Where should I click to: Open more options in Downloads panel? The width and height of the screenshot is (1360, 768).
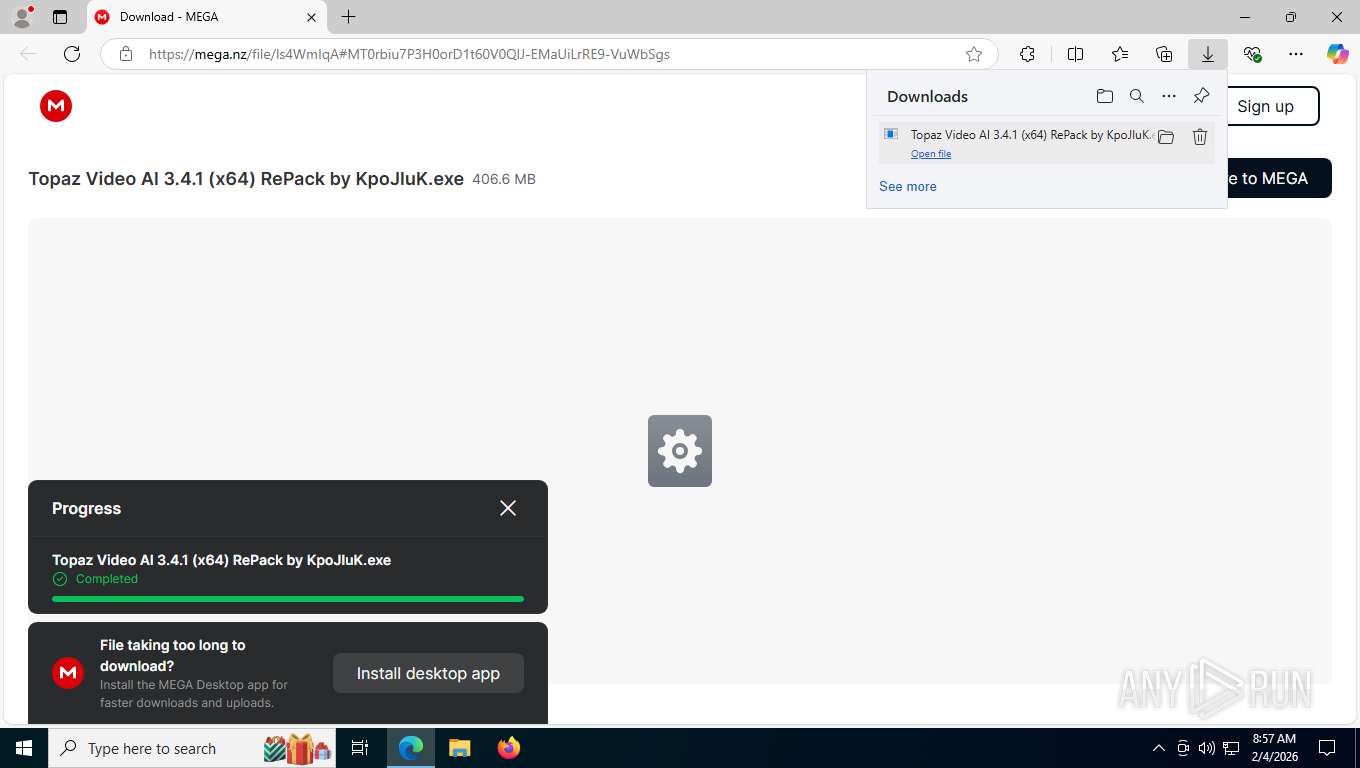(x=1169, y=96)
